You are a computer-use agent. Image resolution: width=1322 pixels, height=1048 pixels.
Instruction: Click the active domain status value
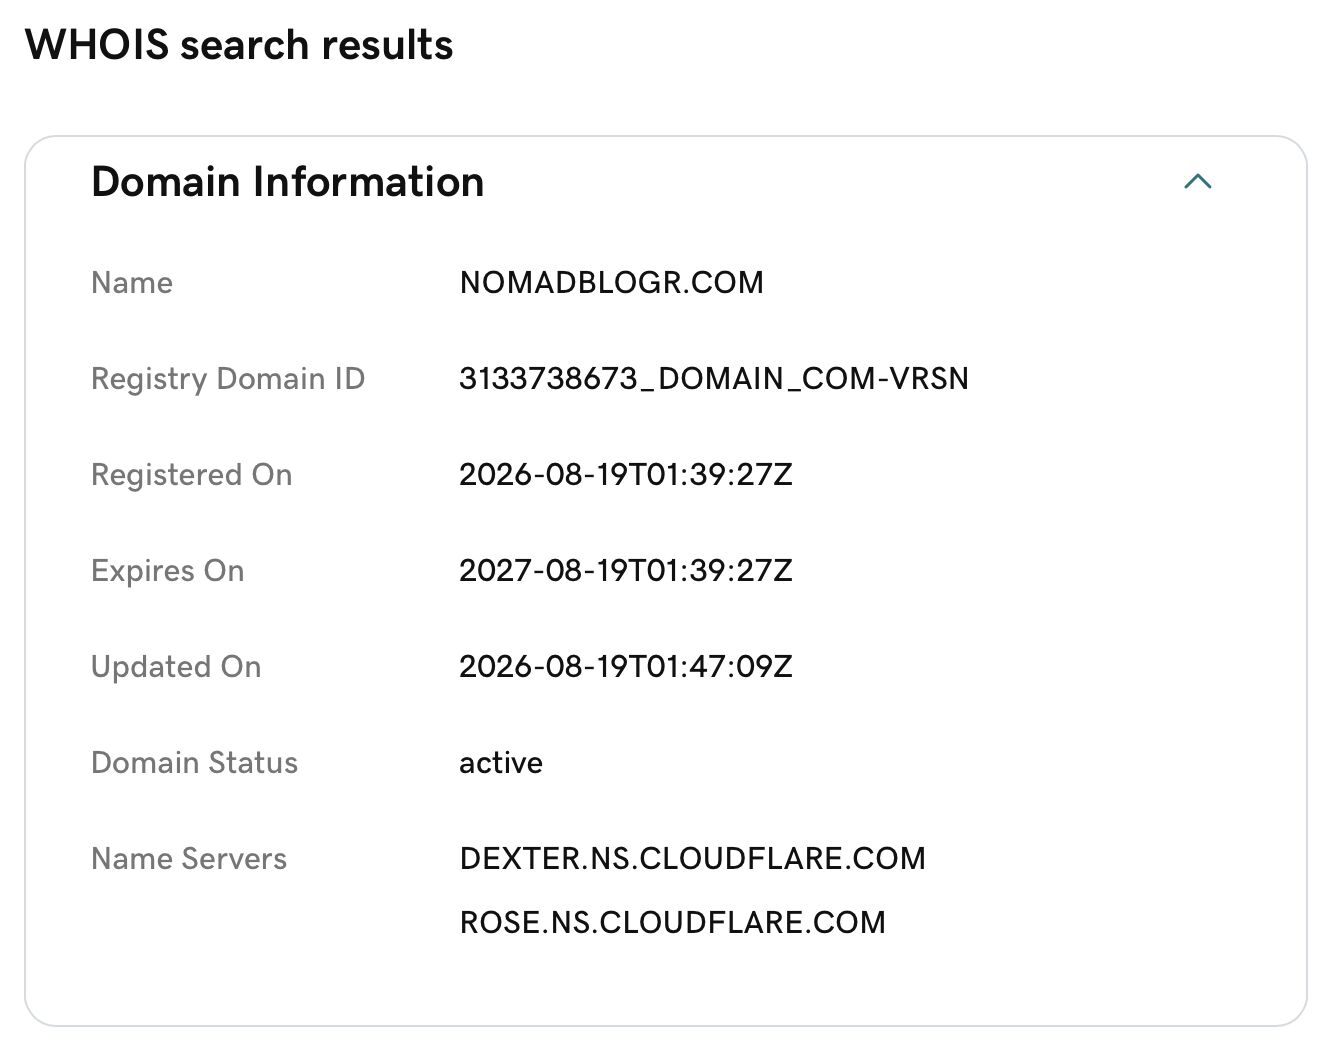tap(501, 763)
